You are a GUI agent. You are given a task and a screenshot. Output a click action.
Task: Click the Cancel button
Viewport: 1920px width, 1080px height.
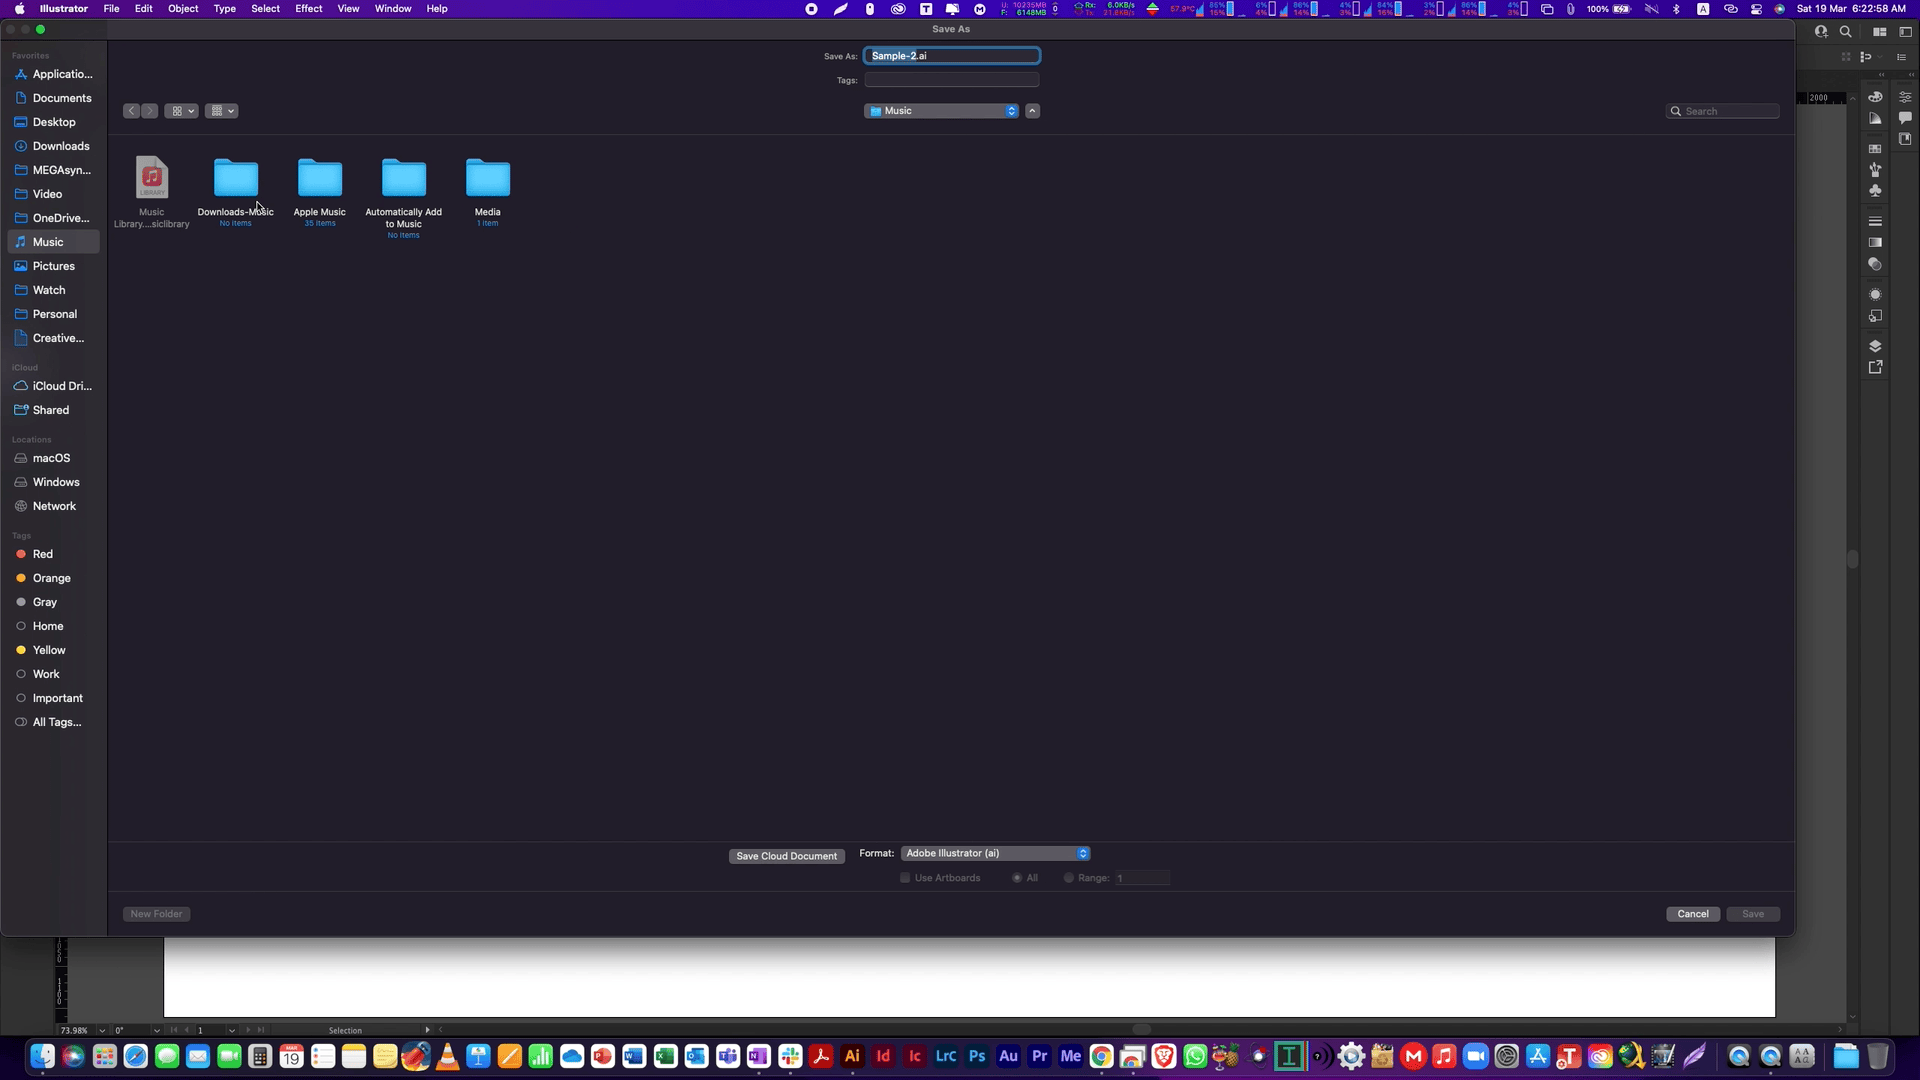(1692, 914)
